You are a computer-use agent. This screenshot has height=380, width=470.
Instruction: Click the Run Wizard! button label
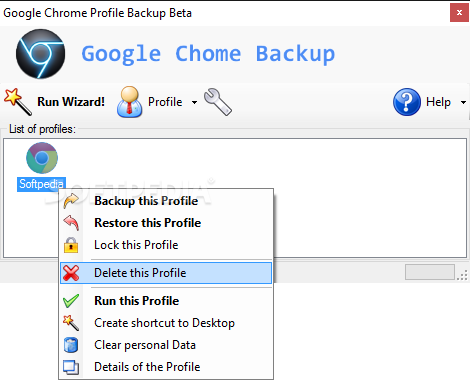point(71,102)
